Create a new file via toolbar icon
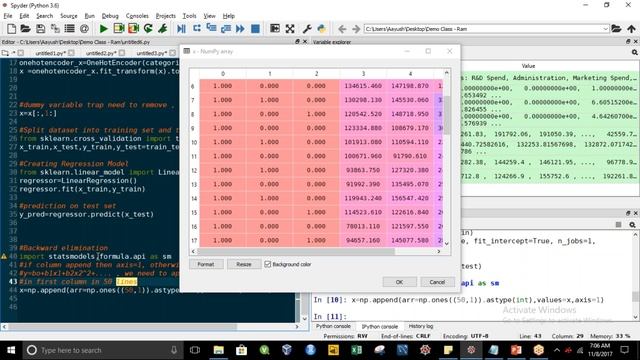Image resolution: width=640 pixels, height=360 pixels. pyautogui.click(x=11, y=29)
